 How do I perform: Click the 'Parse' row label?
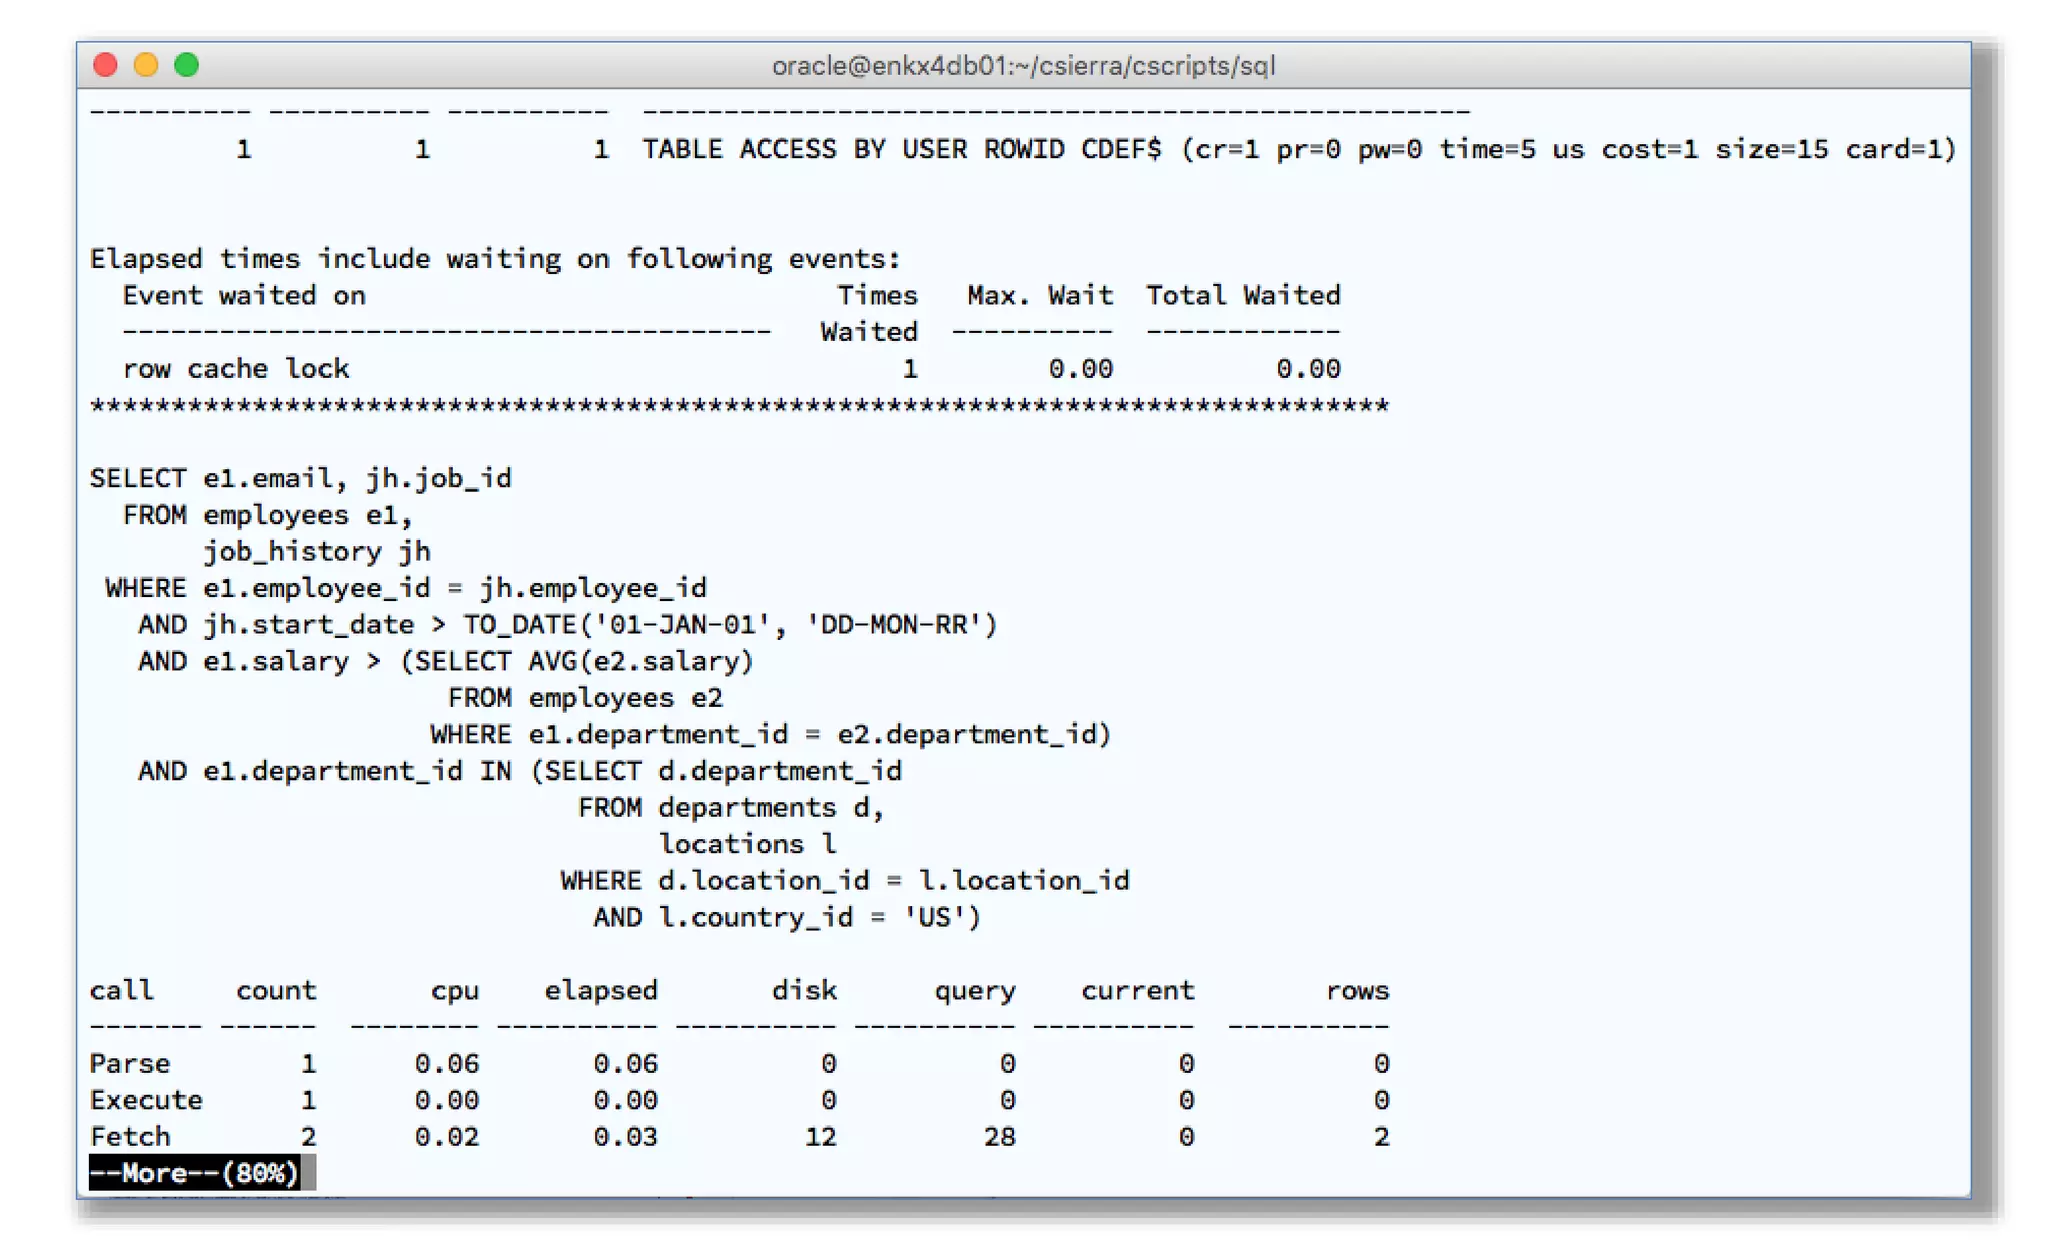point(130,1063)
